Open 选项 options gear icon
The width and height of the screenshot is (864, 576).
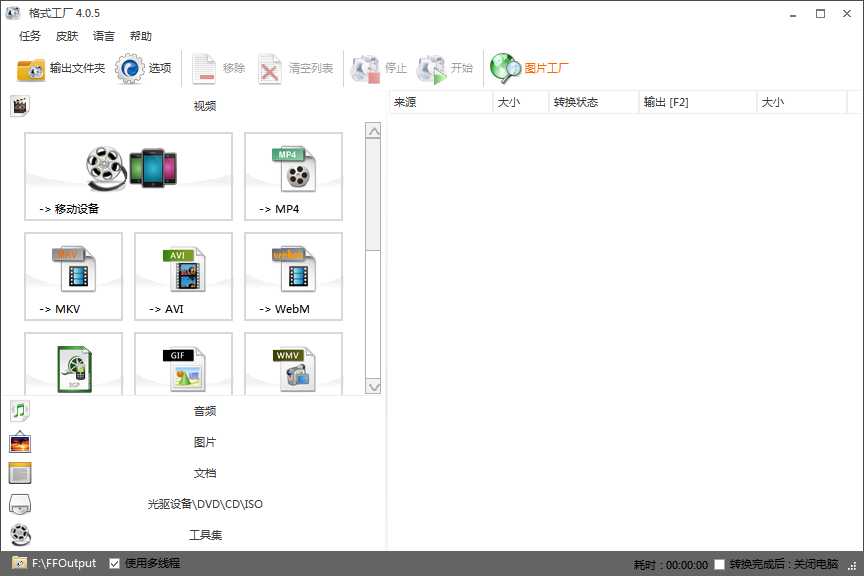pyautogui.click(x=129, y=69)
